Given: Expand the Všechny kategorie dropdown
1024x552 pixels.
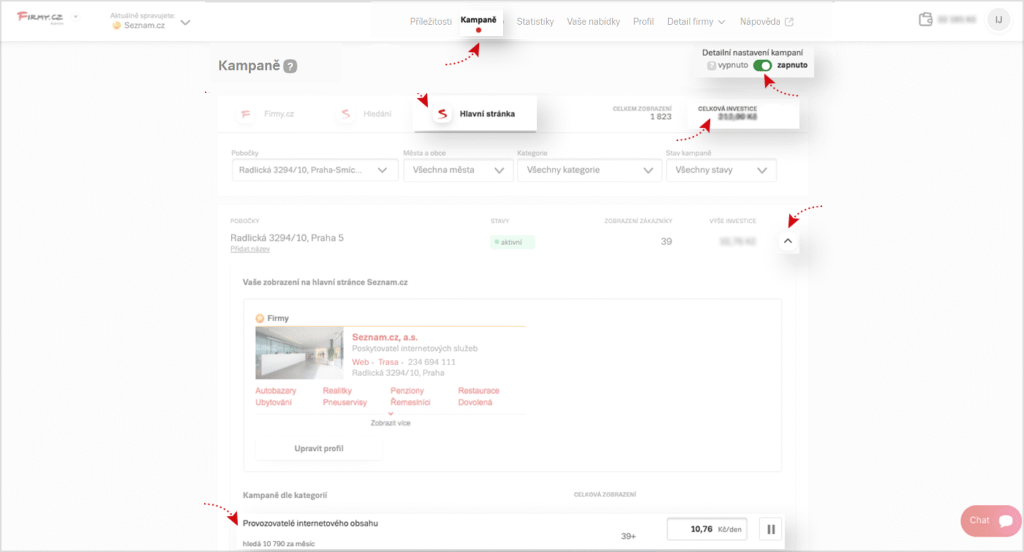Looking at the screenshot, I should tap(588, 170).
